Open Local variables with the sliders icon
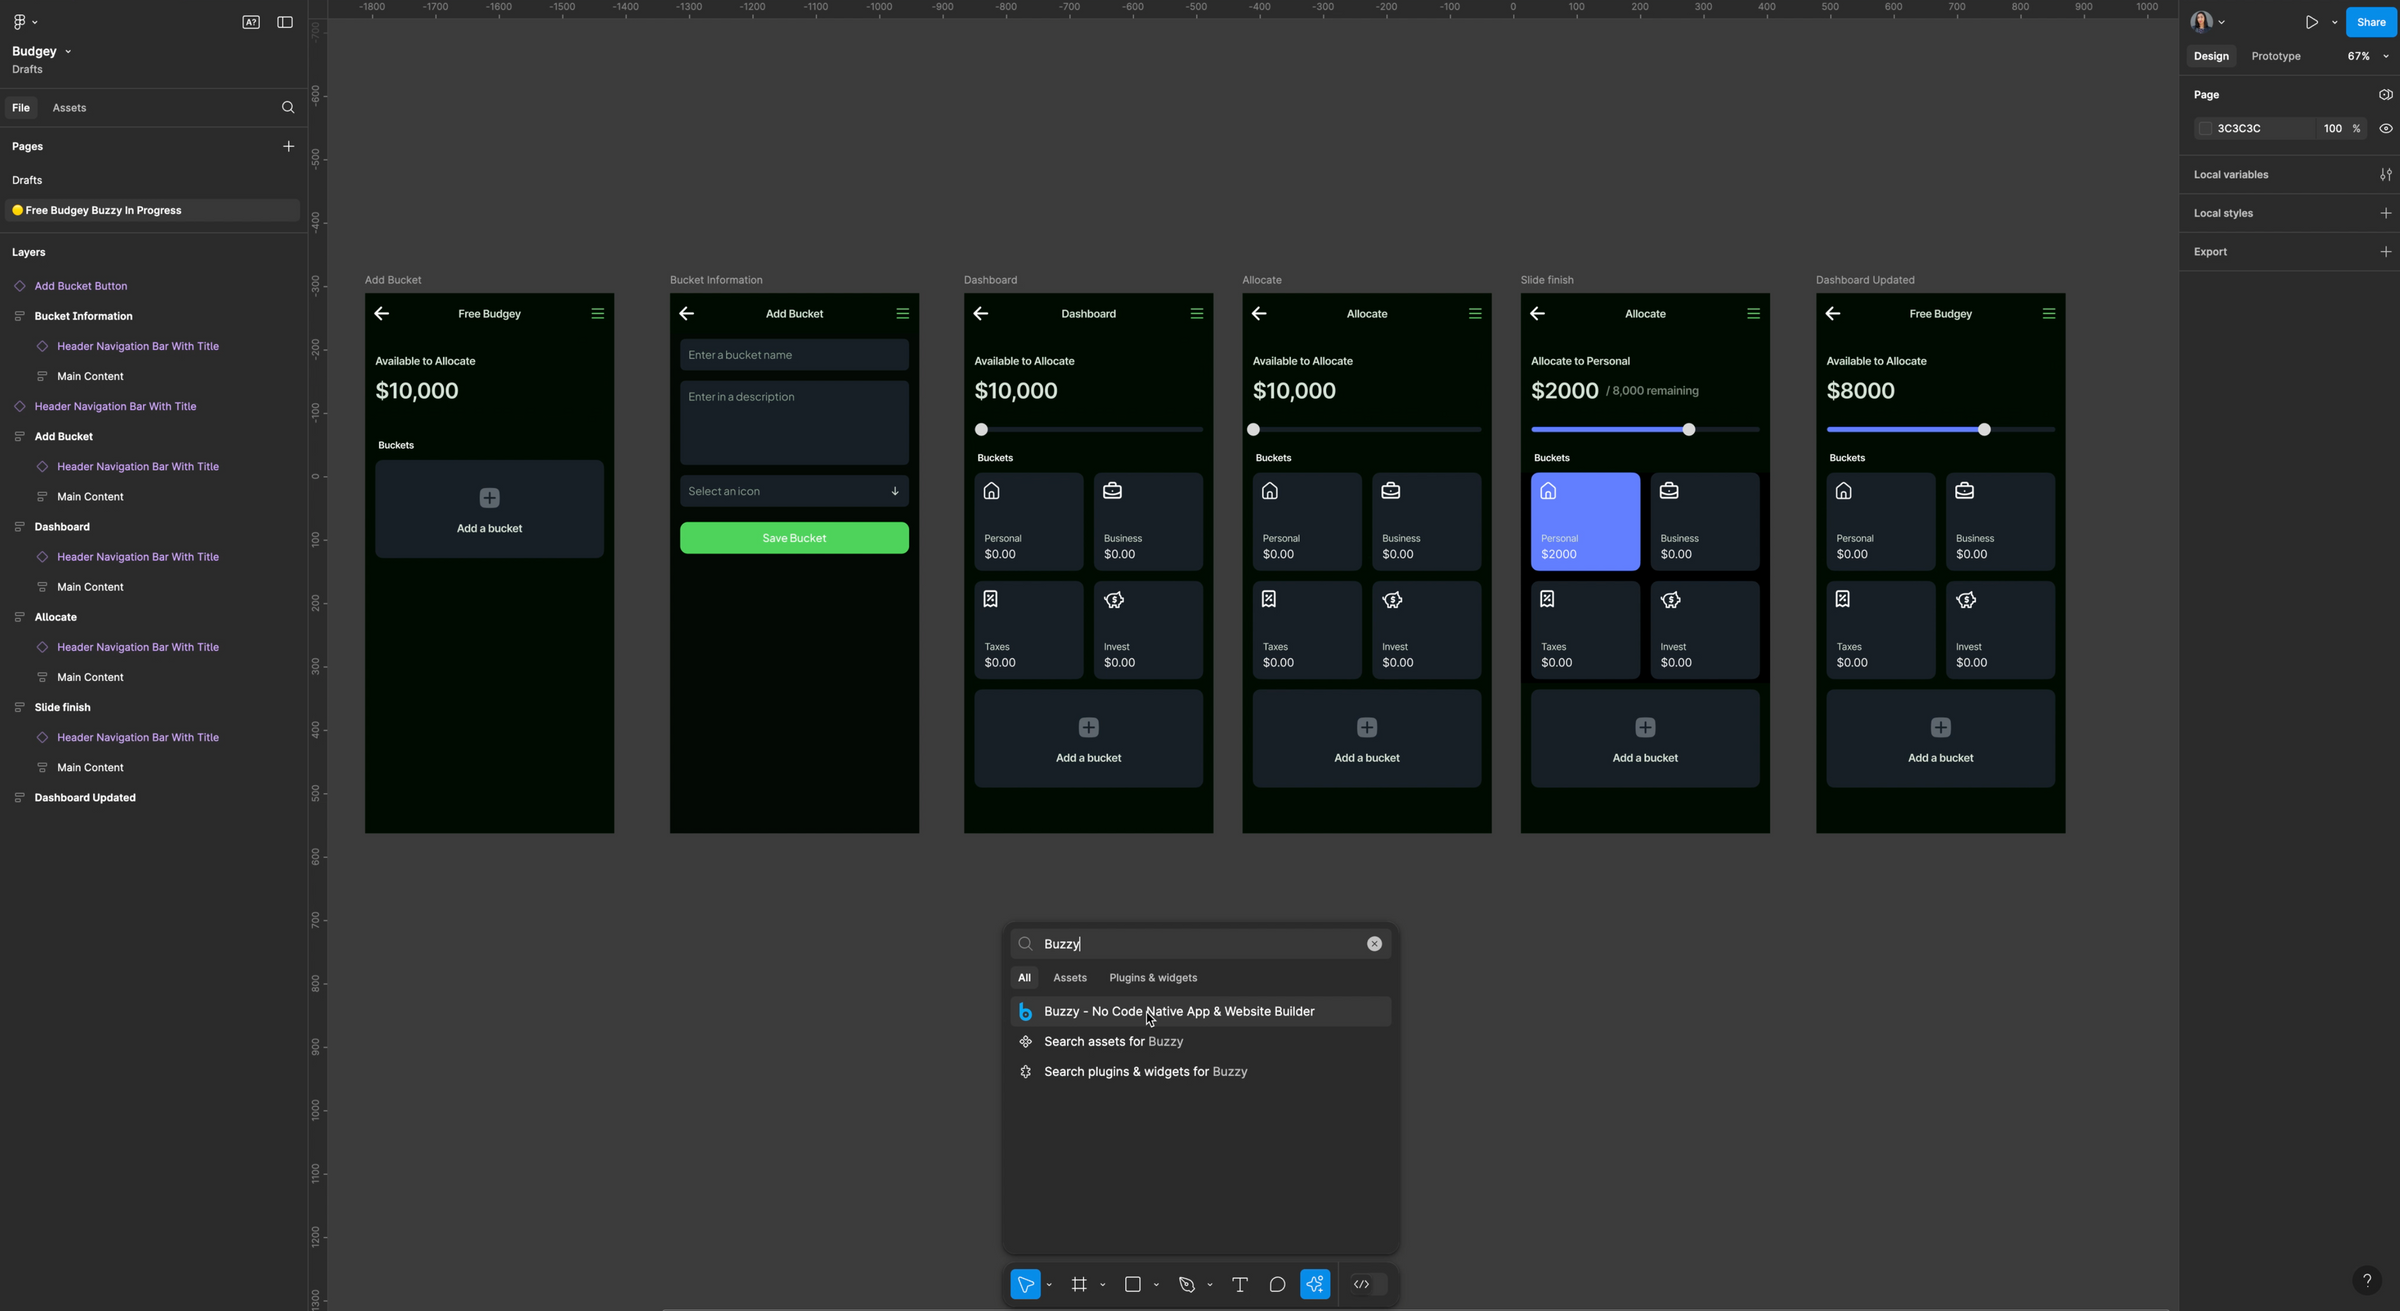The image size is (2400, 1311). click(x=2386, y=174)
